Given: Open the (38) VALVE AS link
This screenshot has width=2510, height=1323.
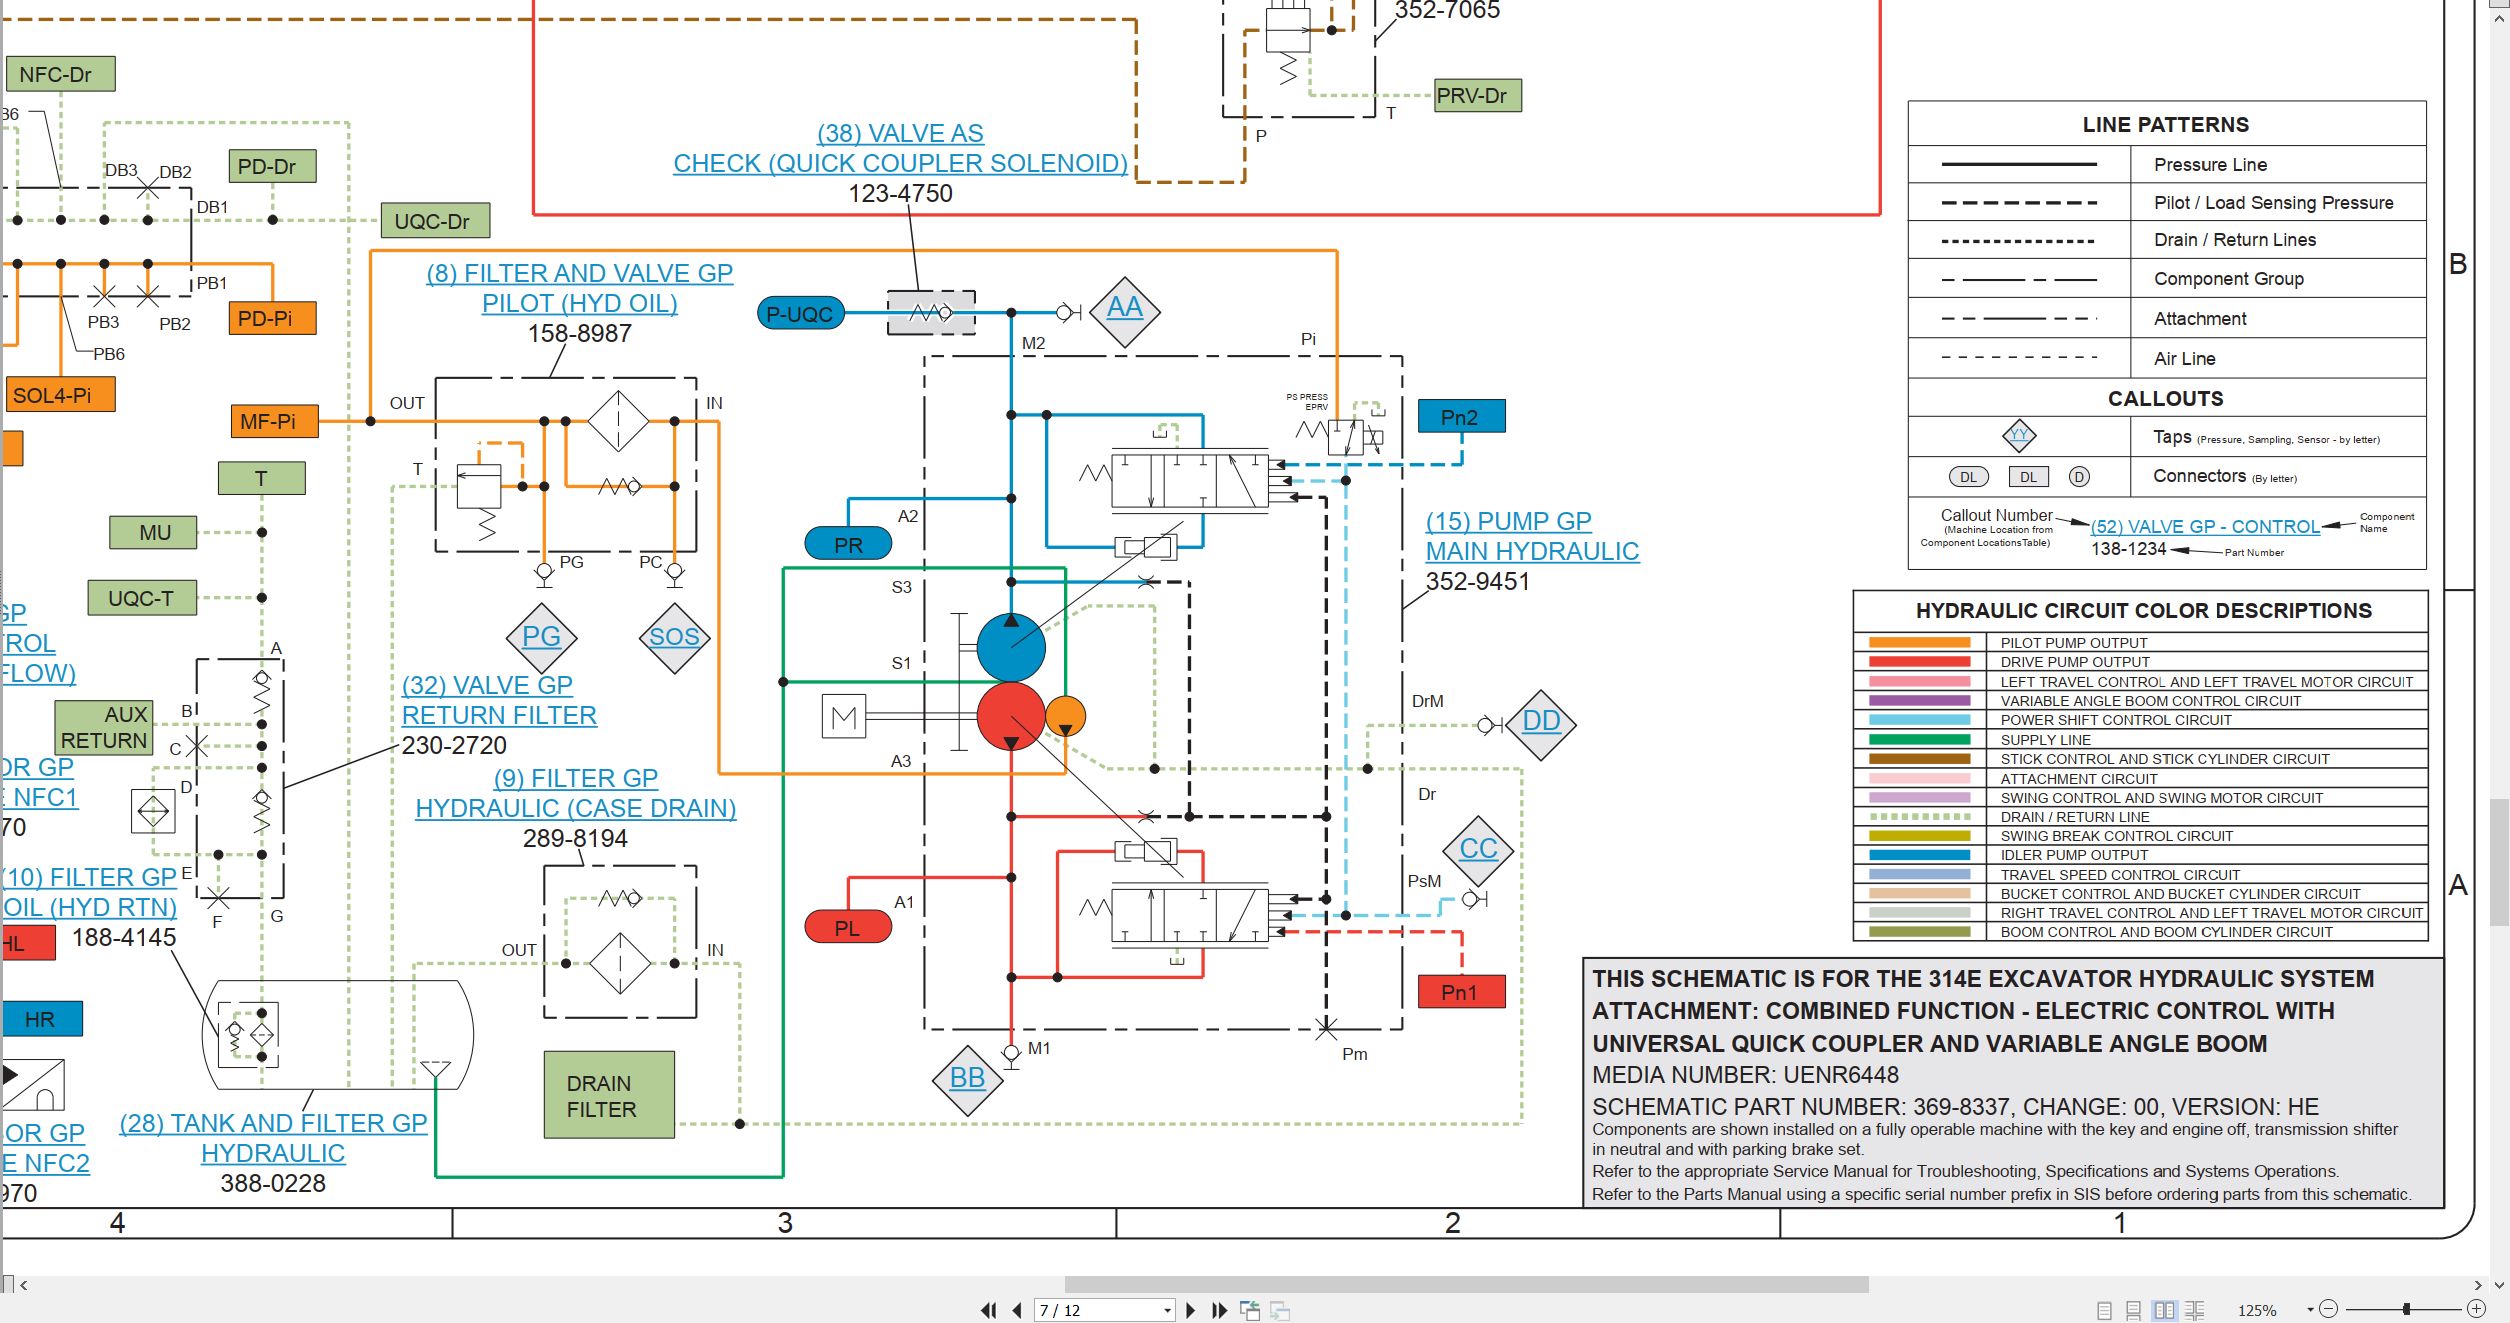Looking at the screenshot, I should point(900,134).
